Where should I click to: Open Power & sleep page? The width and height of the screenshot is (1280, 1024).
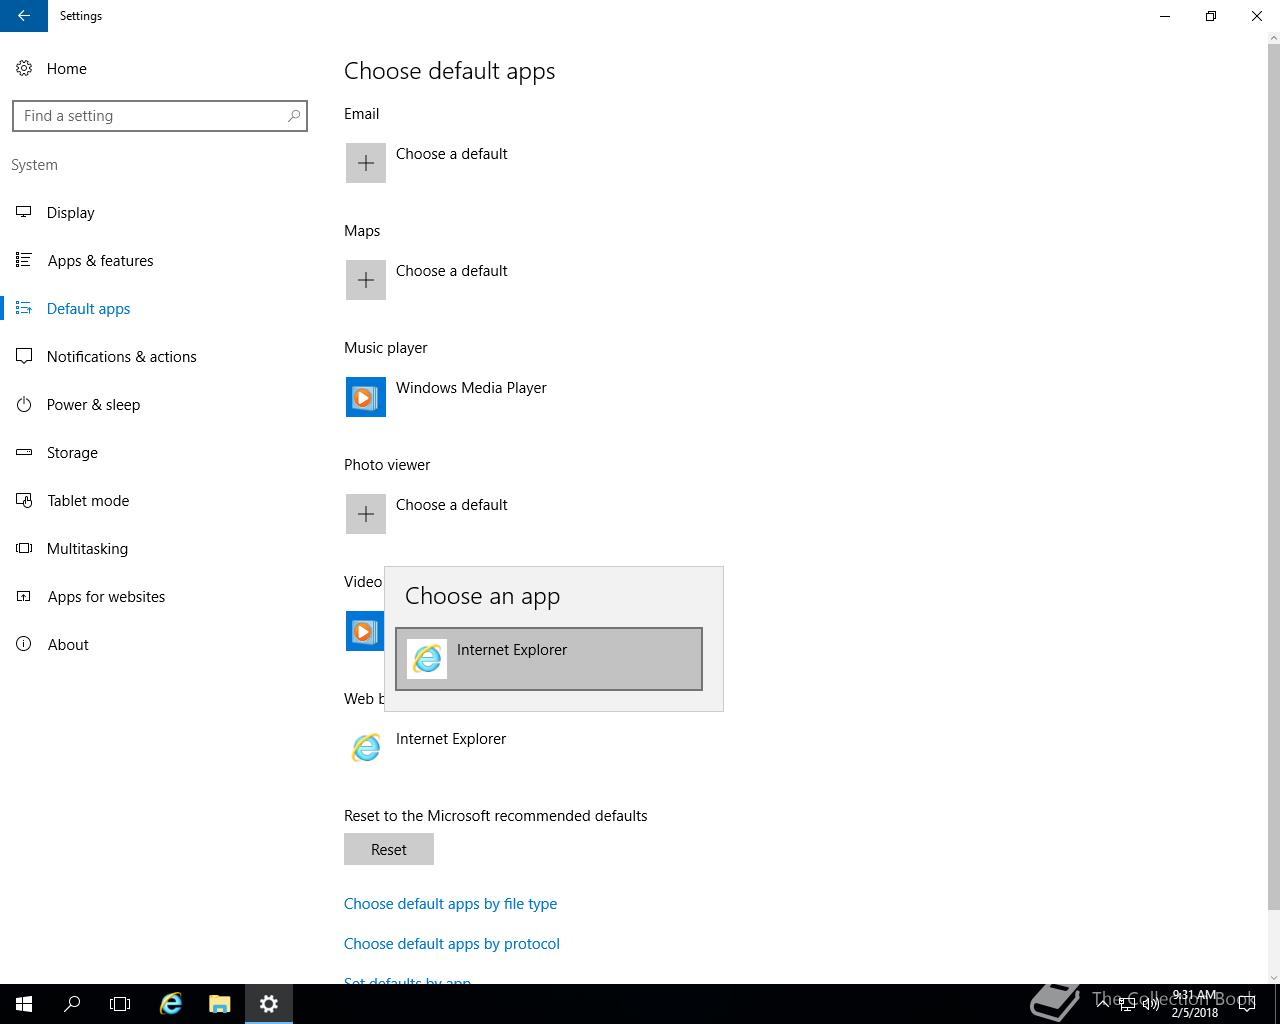pyautogui.click(x=93, y=405)
